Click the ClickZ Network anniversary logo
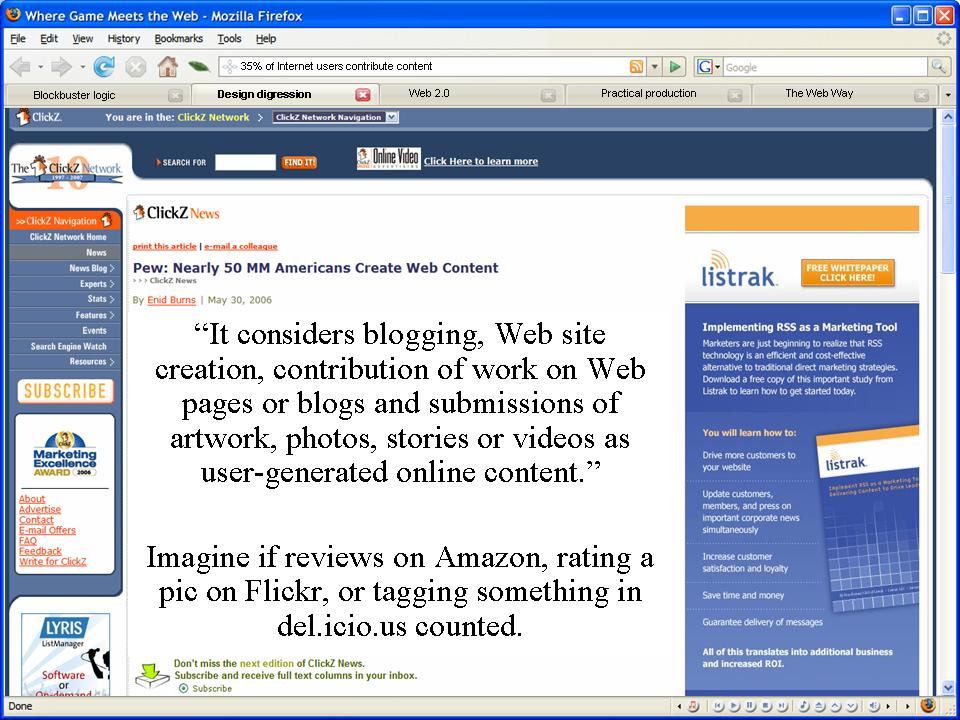 (67, 171)
